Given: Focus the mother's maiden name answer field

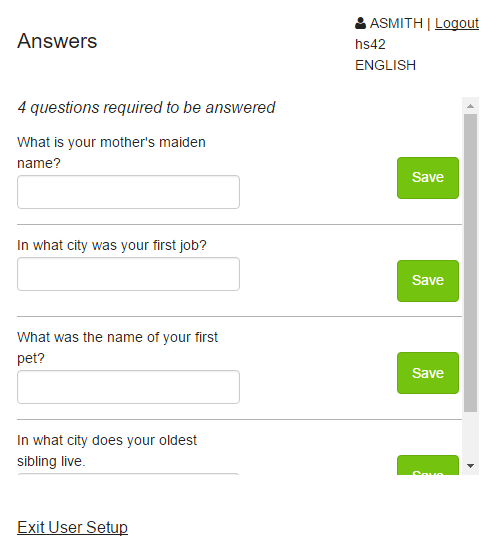Looking at the screenshot, I should 128,192.
